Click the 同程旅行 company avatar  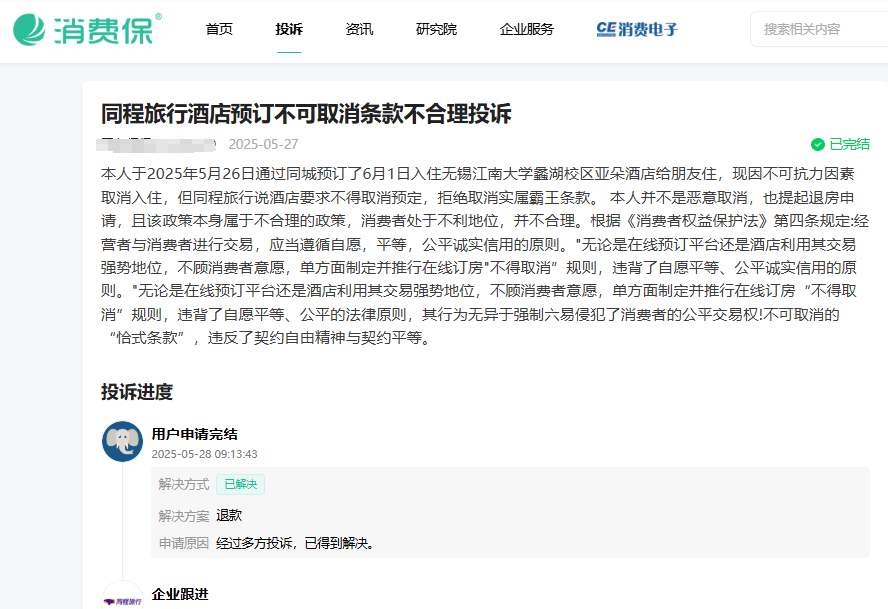122,597
